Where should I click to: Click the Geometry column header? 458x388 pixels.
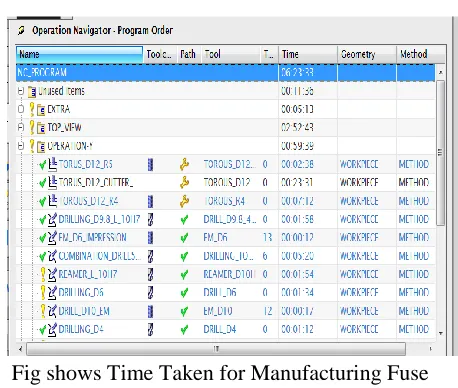(x=367, y=54)
